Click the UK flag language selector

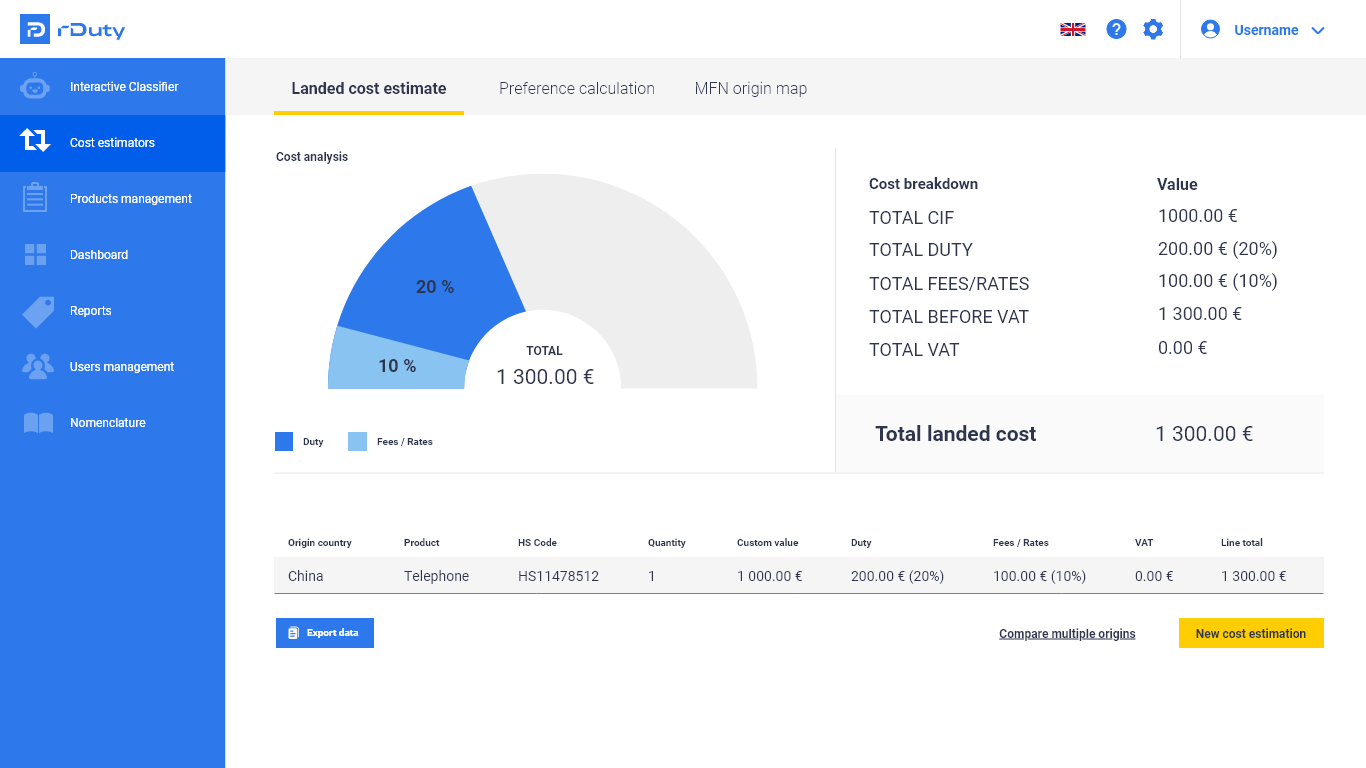tap(1072, 29)
